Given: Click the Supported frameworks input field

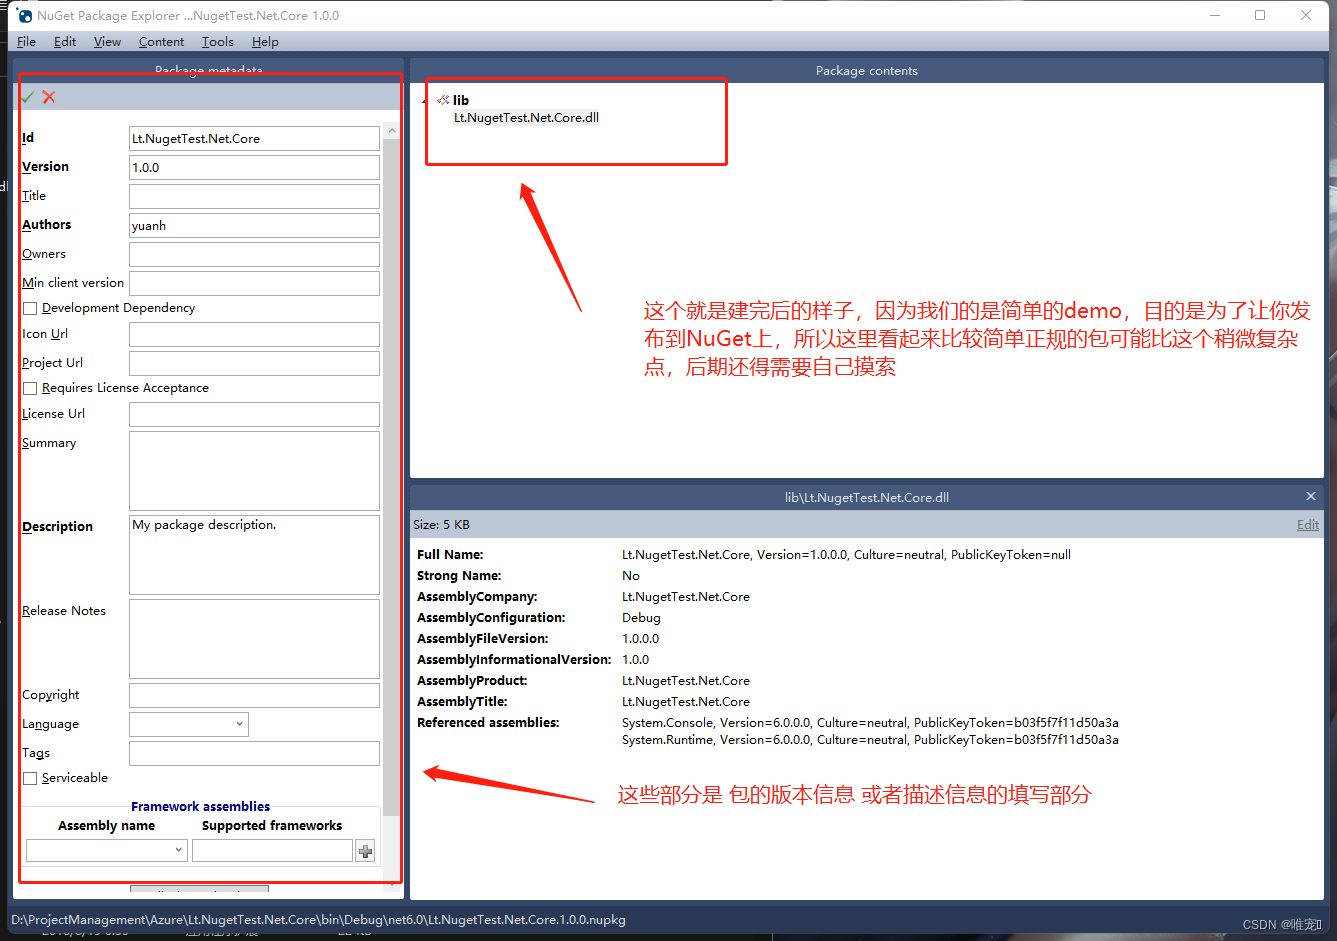Looking at the screenshot, I should click(272, 850).
